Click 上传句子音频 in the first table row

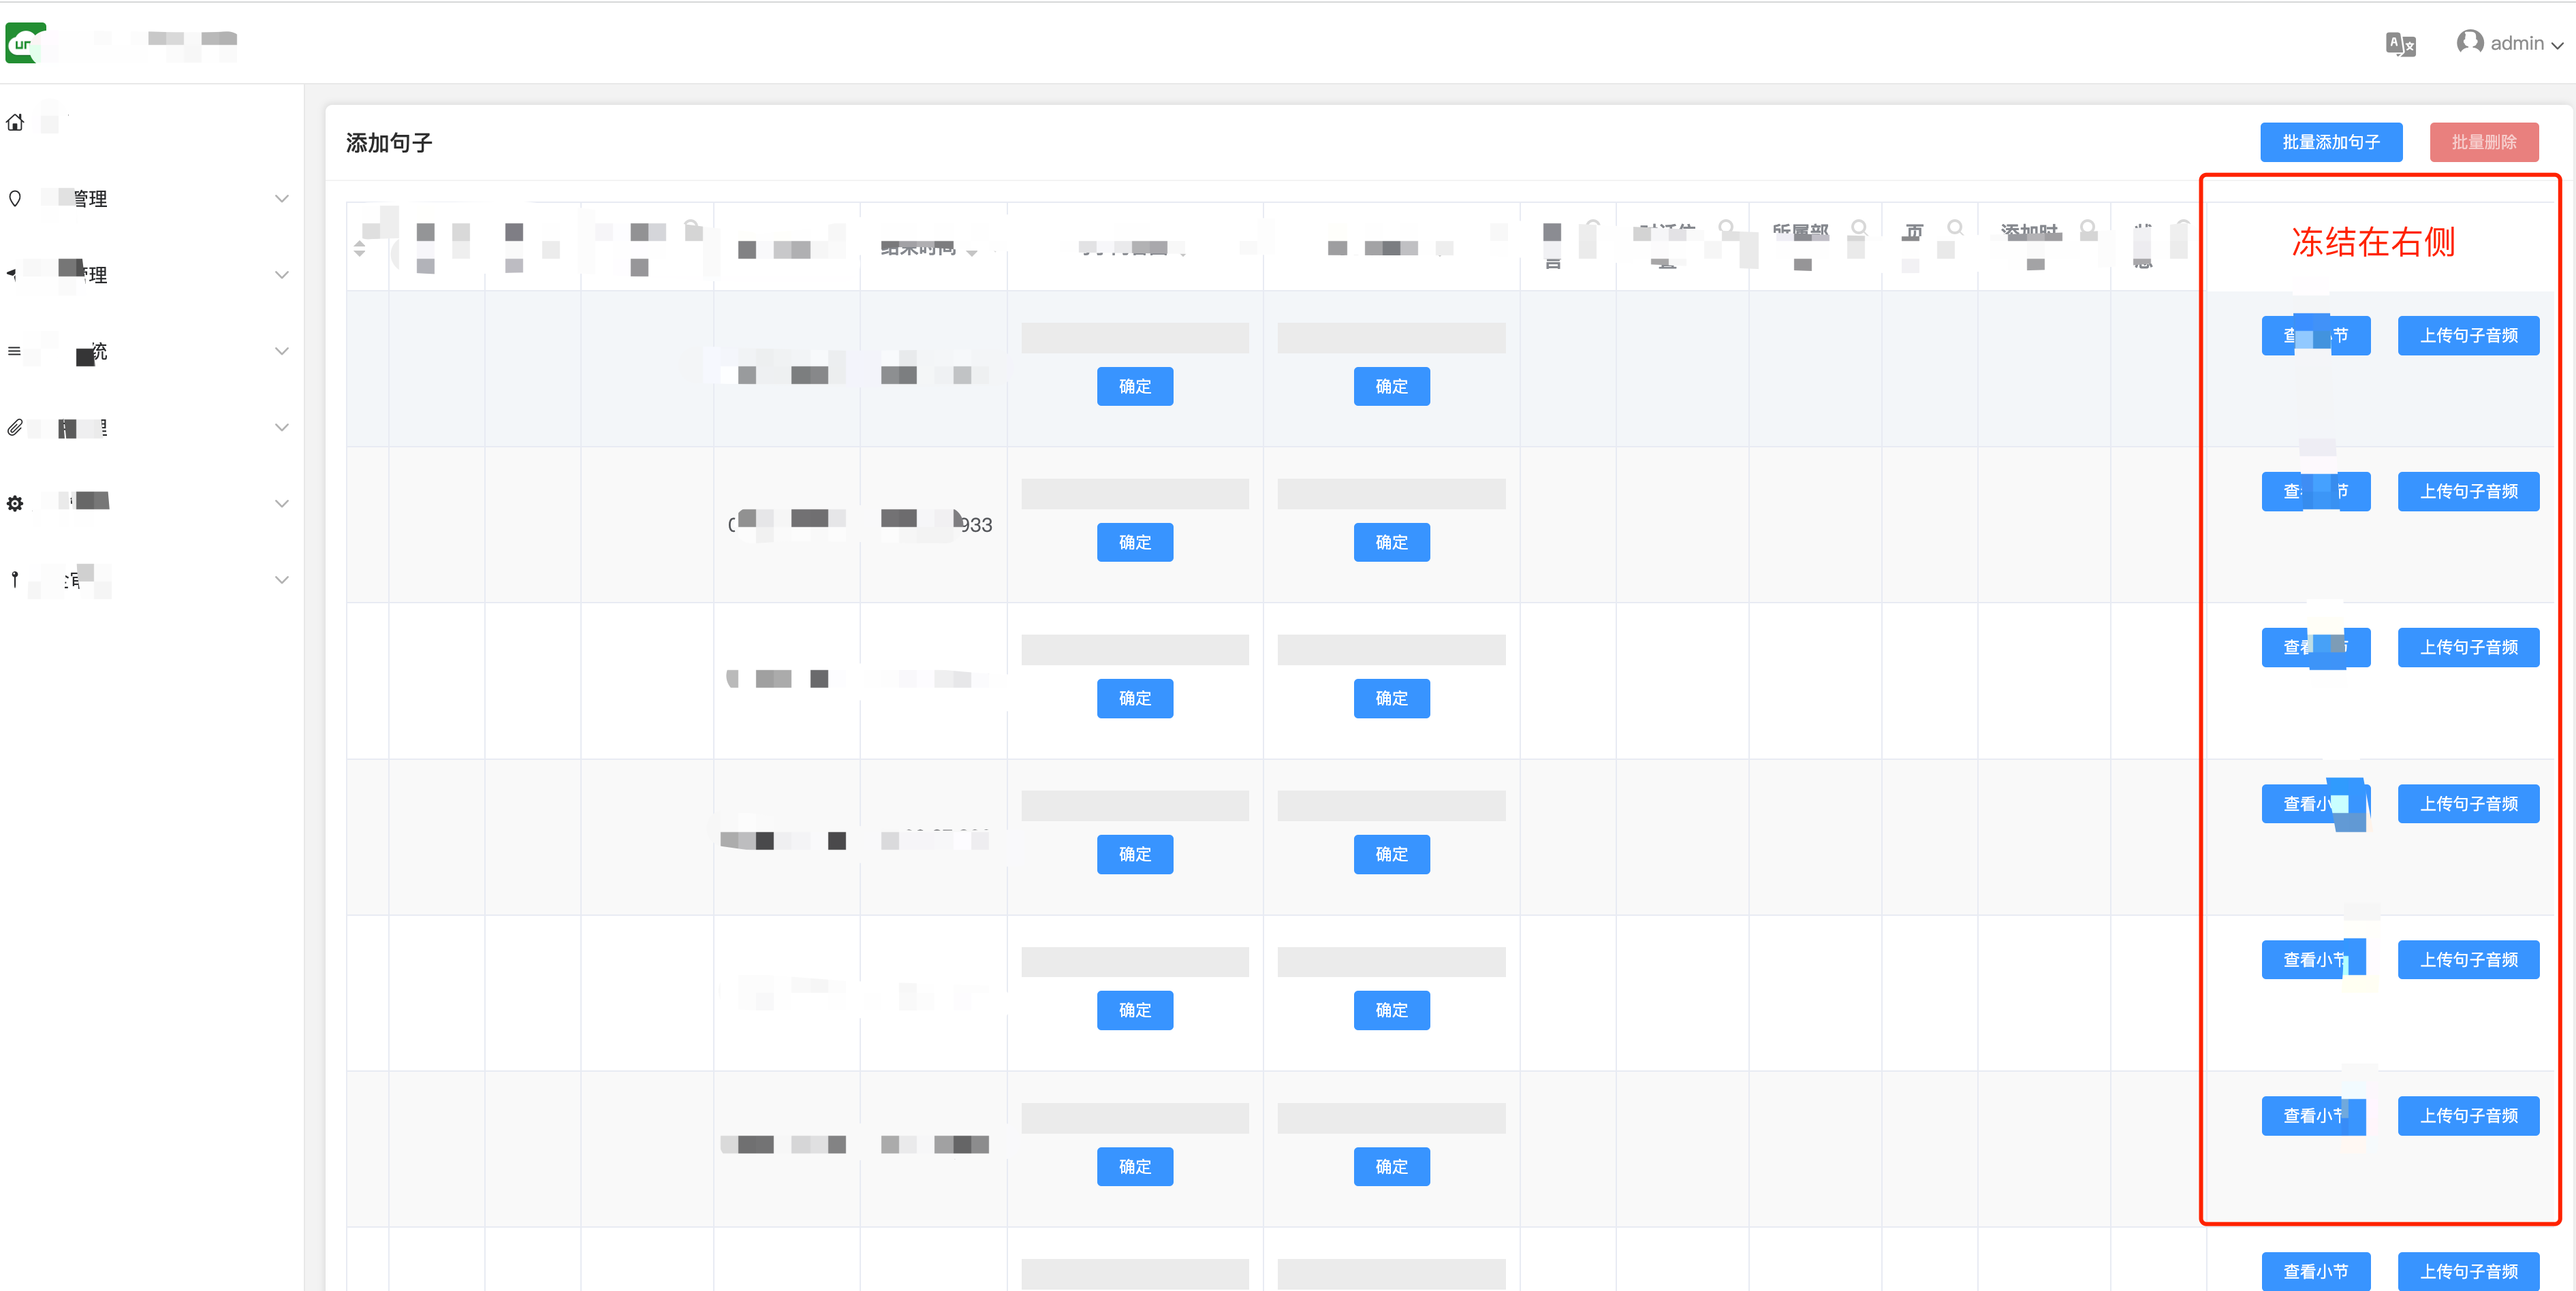click(2468, 335)
